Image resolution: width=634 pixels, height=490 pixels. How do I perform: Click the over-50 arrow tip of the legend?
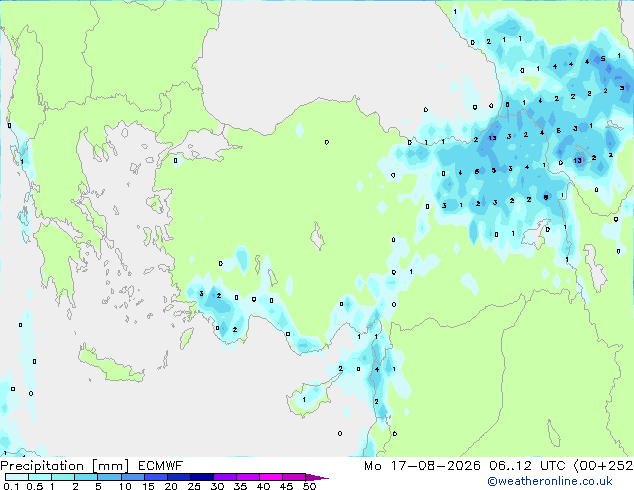317,477
